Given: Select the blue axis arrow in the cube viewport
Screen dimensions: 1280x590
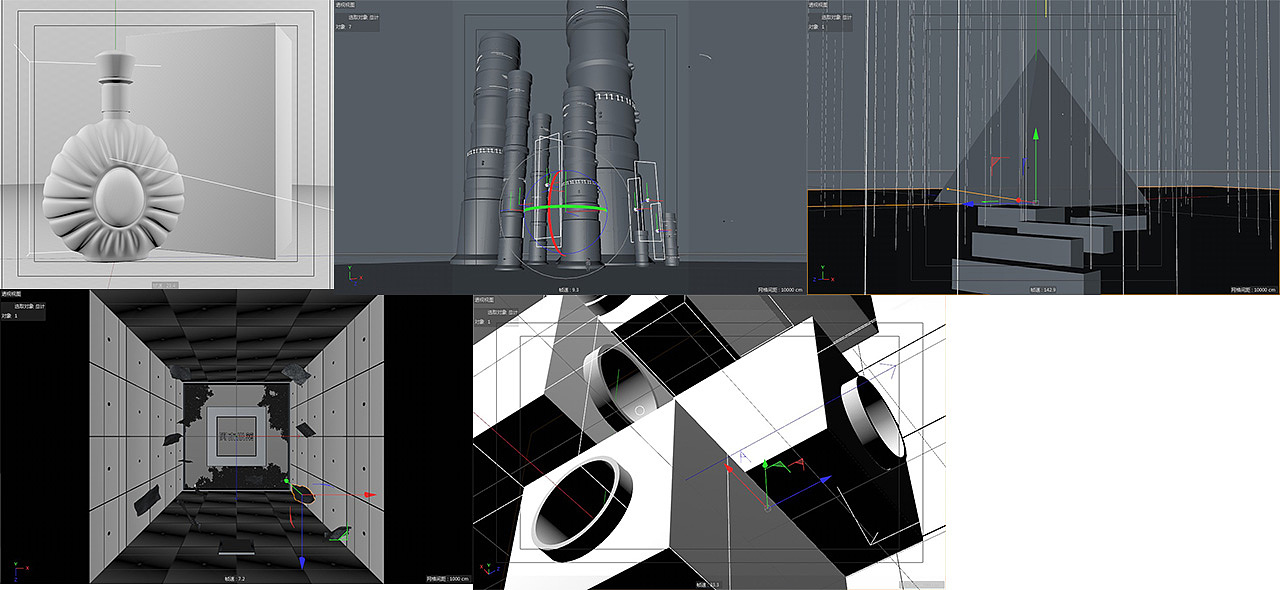Looking at the screenshot, I should tap(826, 480).
